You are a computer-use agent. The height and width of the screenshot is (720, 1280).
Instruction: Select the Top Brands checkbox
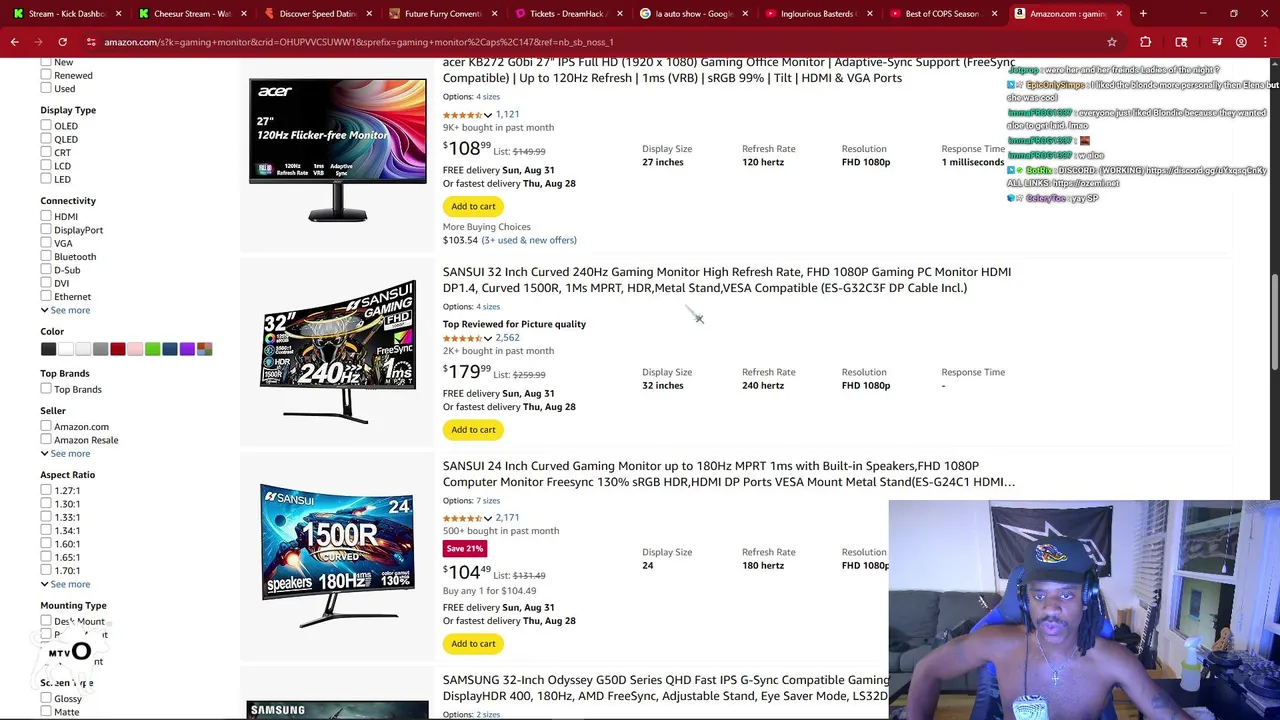click(x=46, y=389)
